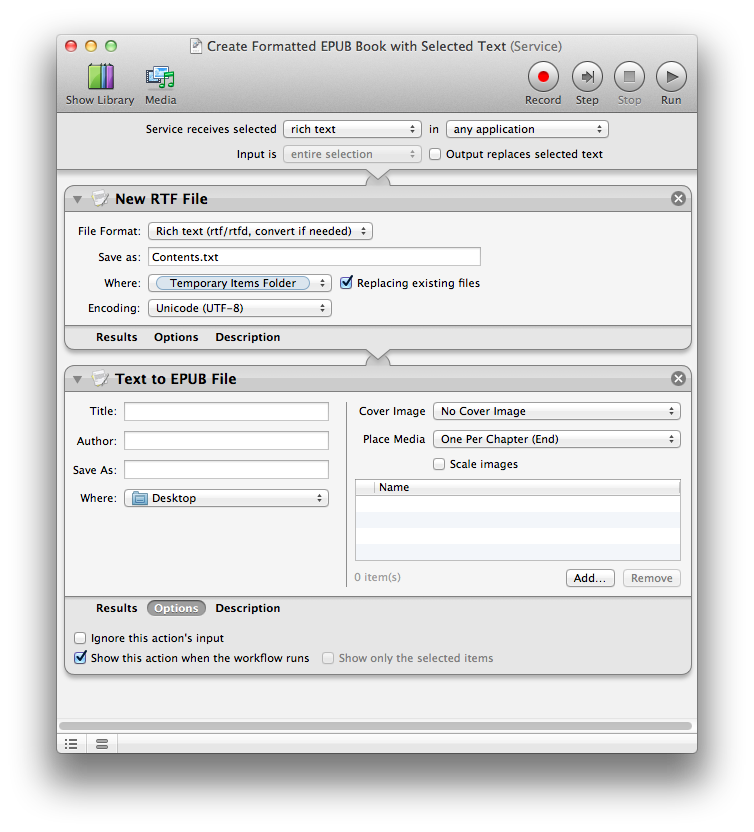Remove the Text to EPUB File action
The height and width of the screenshot is (832, 754).
(678, 378)
